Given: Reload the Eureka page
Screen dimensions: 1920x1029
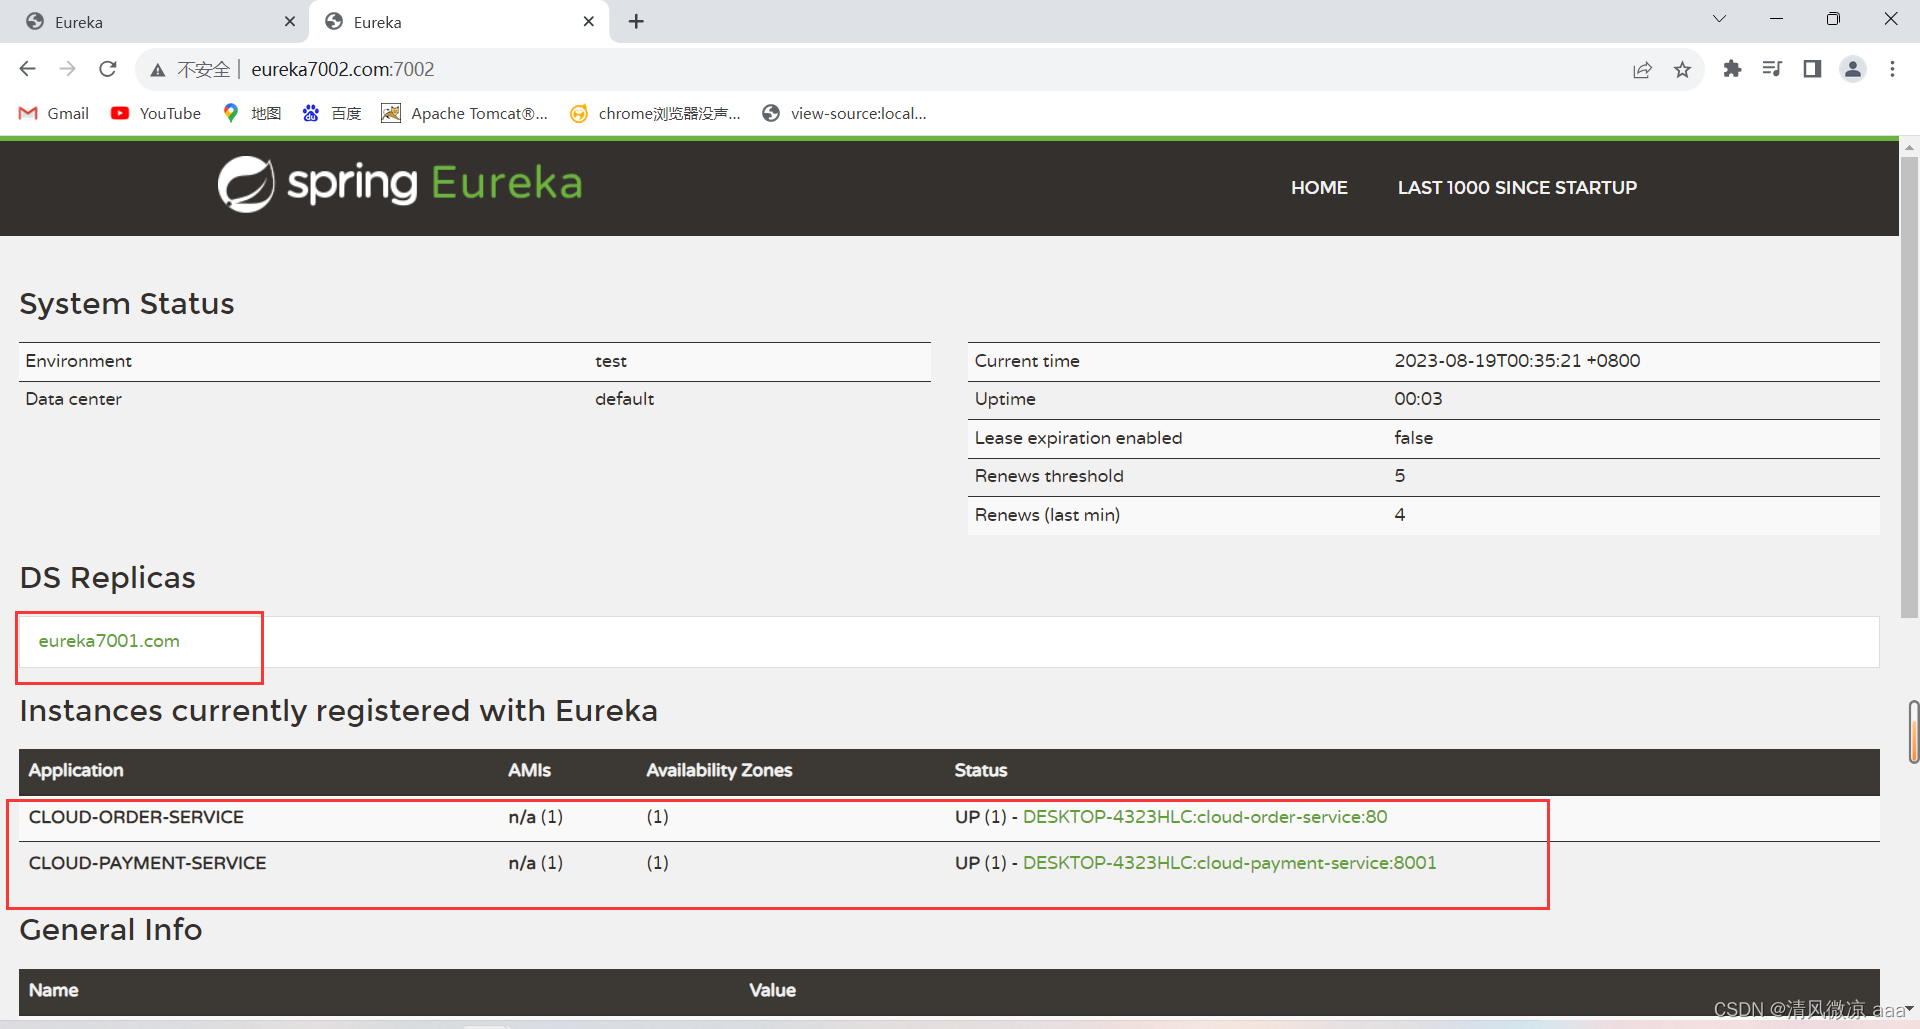Looking at the screenshot, I should [x=108, y=69].
